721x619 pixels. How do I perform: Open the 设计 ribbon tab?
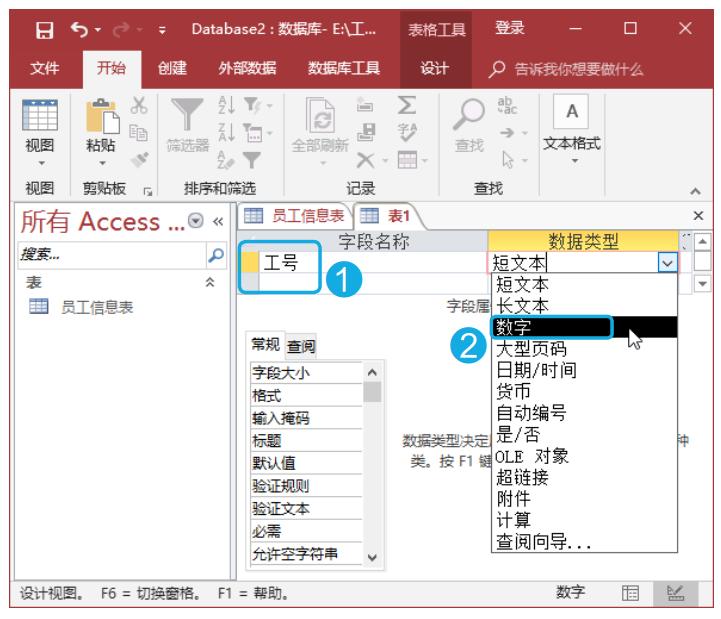[434, 69]
